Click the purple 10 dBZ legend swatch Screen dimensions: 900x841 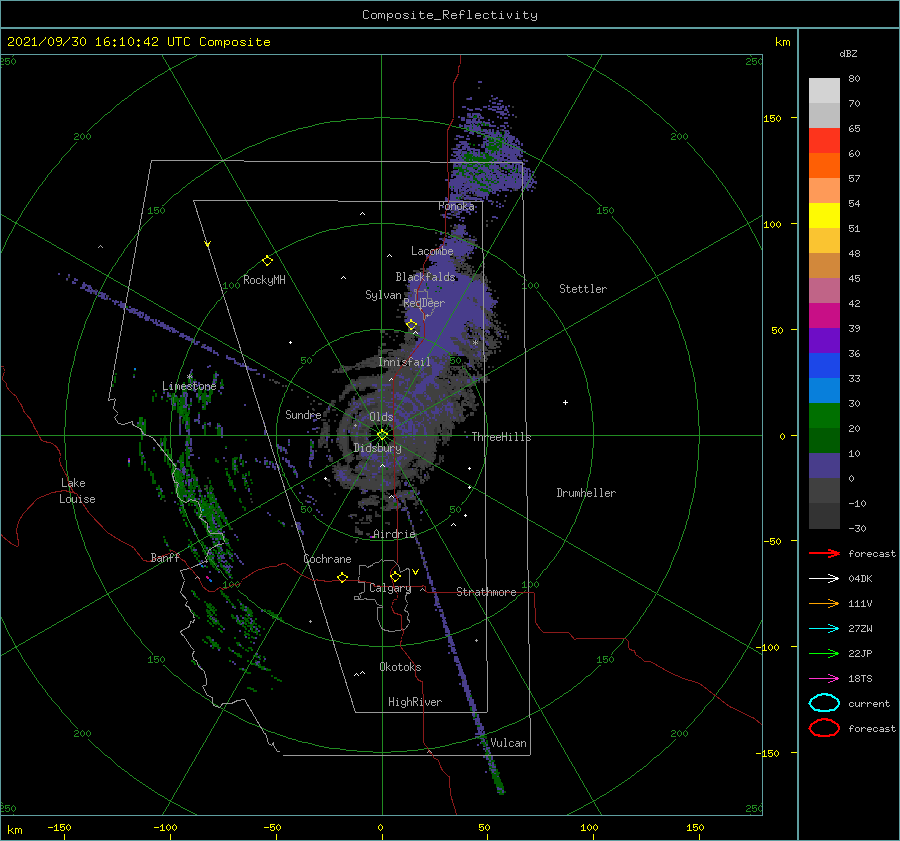[x=824, y=465]
